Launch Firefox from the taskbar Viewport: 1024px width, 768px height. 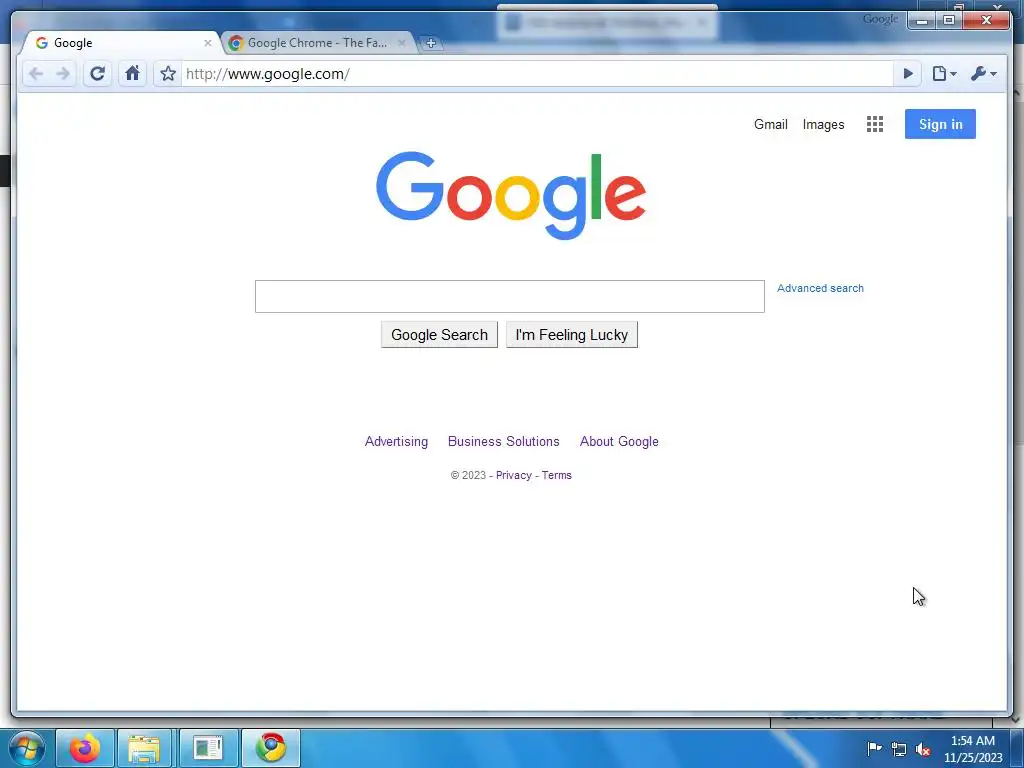(85, 748)
